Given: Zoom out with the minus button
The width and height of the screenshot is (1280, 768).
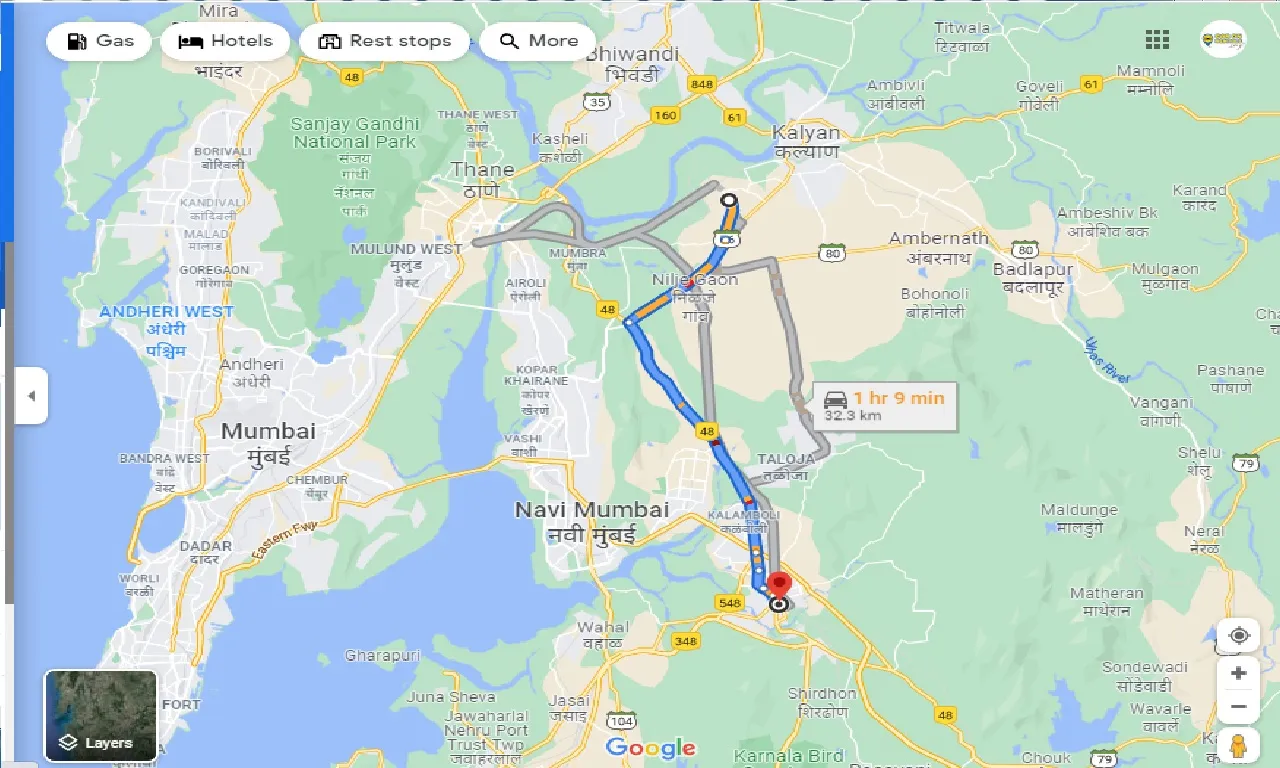Looking at the screenshot, I should tap(1238, 708).
